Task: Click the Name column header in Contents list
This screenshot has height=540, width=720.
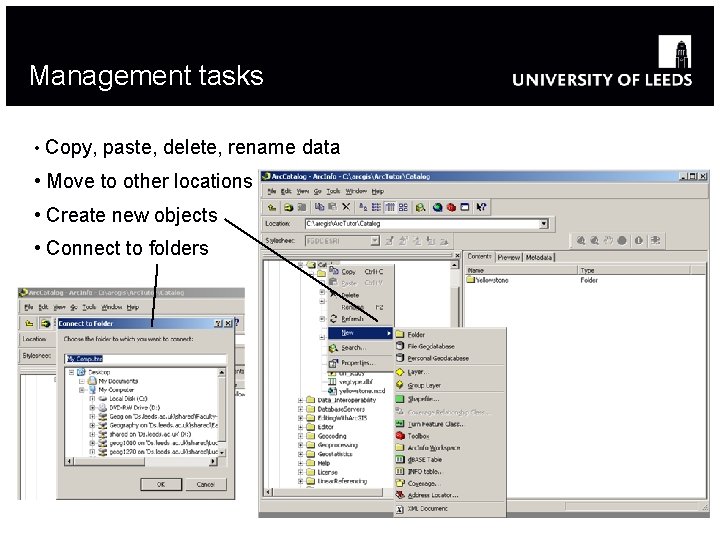Action: coord(521,270)
